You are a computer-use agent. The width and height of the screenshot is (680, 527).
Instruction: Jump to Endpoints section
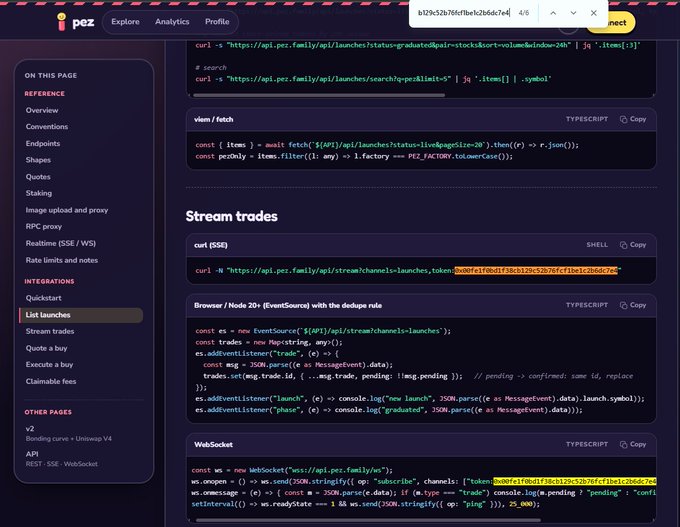pos(43,144)
